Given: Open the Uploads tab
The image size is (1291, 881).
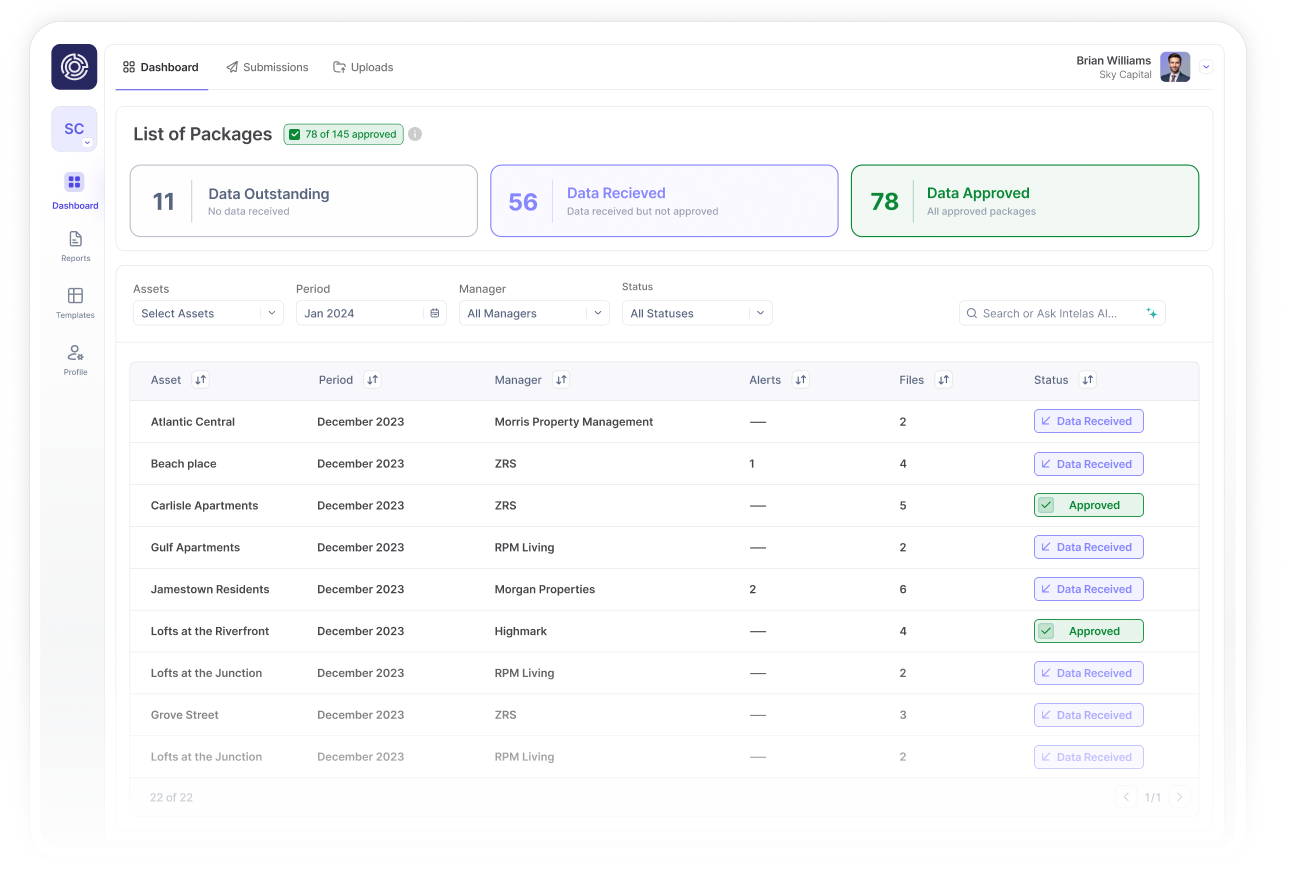Looking at the screenshot, I should pos(363,66).
